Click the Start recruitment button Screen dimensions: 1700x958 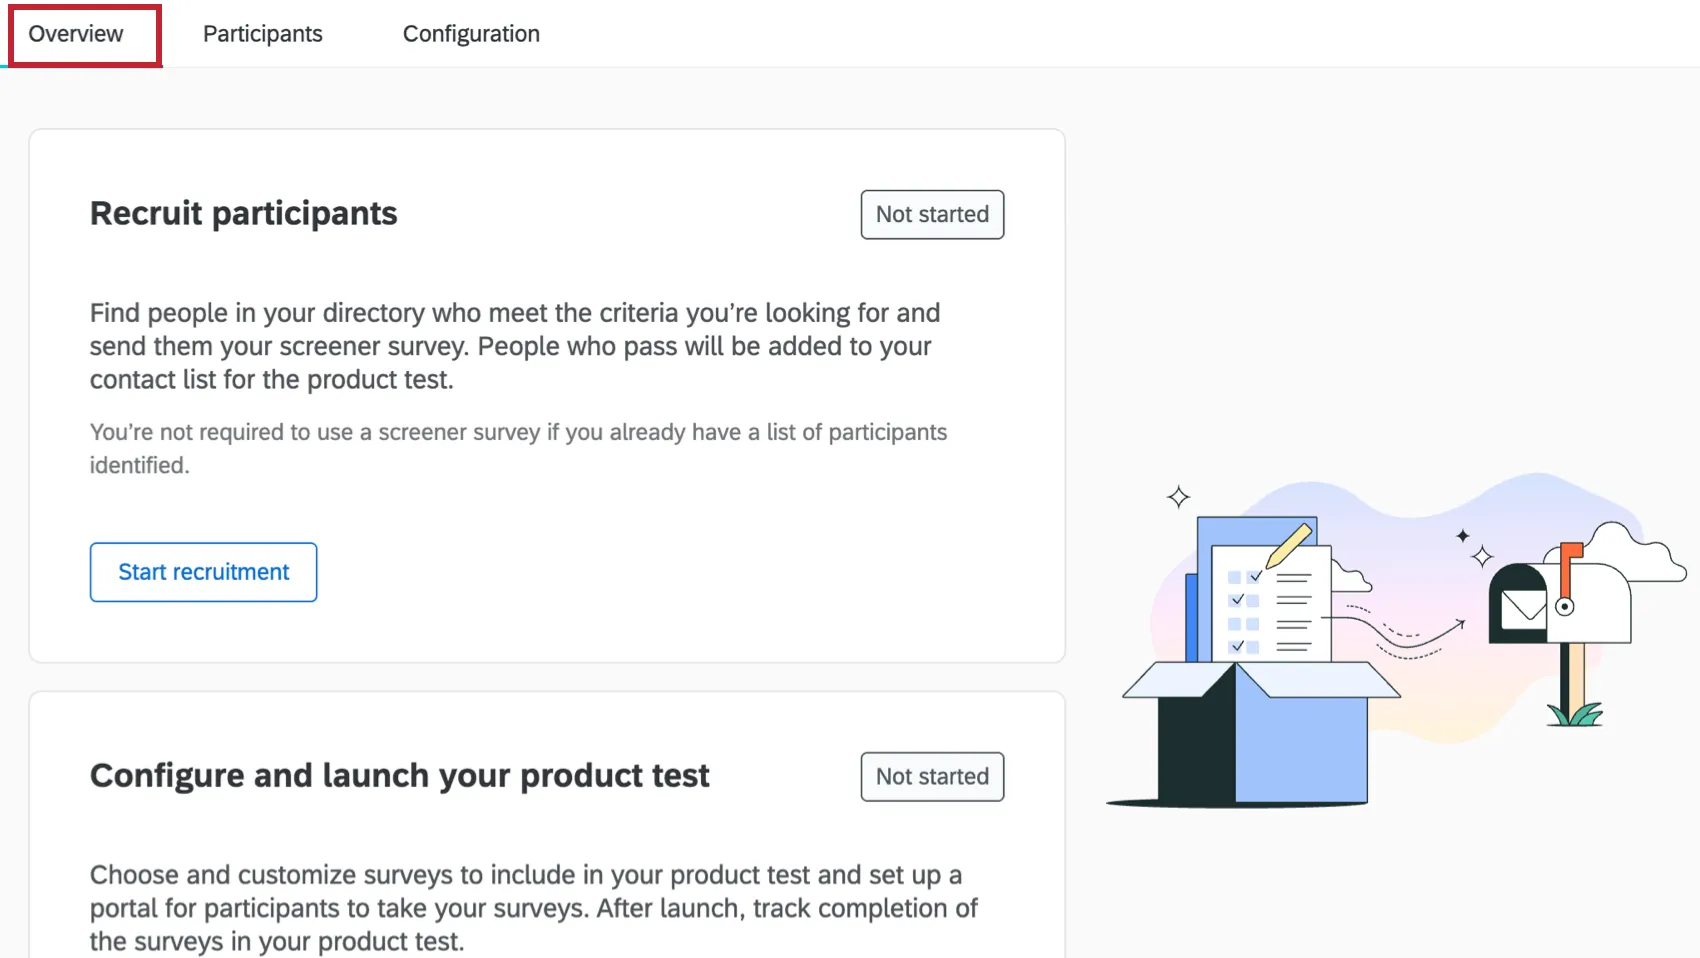click(x=203, y=572)
